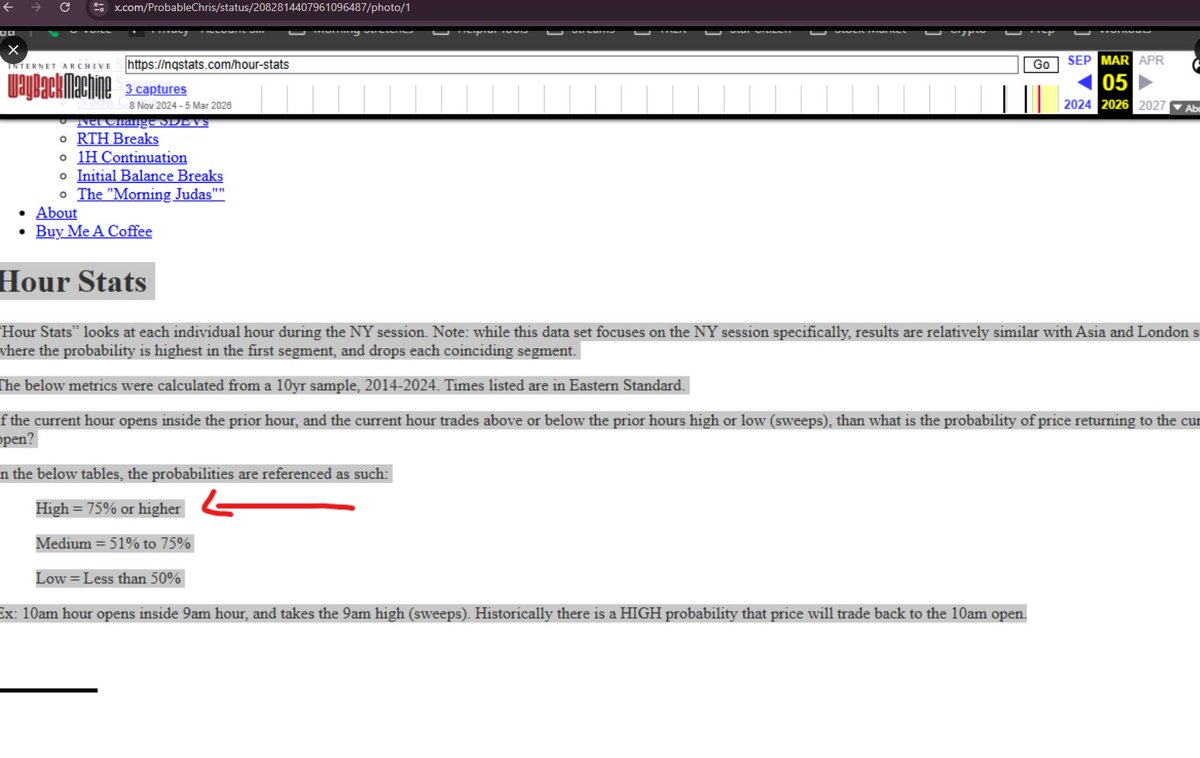This screenshot has width=1200, height=758.
Task: Click into the Wayback URL field with nqstats.com/hour-stats
Action: click(572, 64)
